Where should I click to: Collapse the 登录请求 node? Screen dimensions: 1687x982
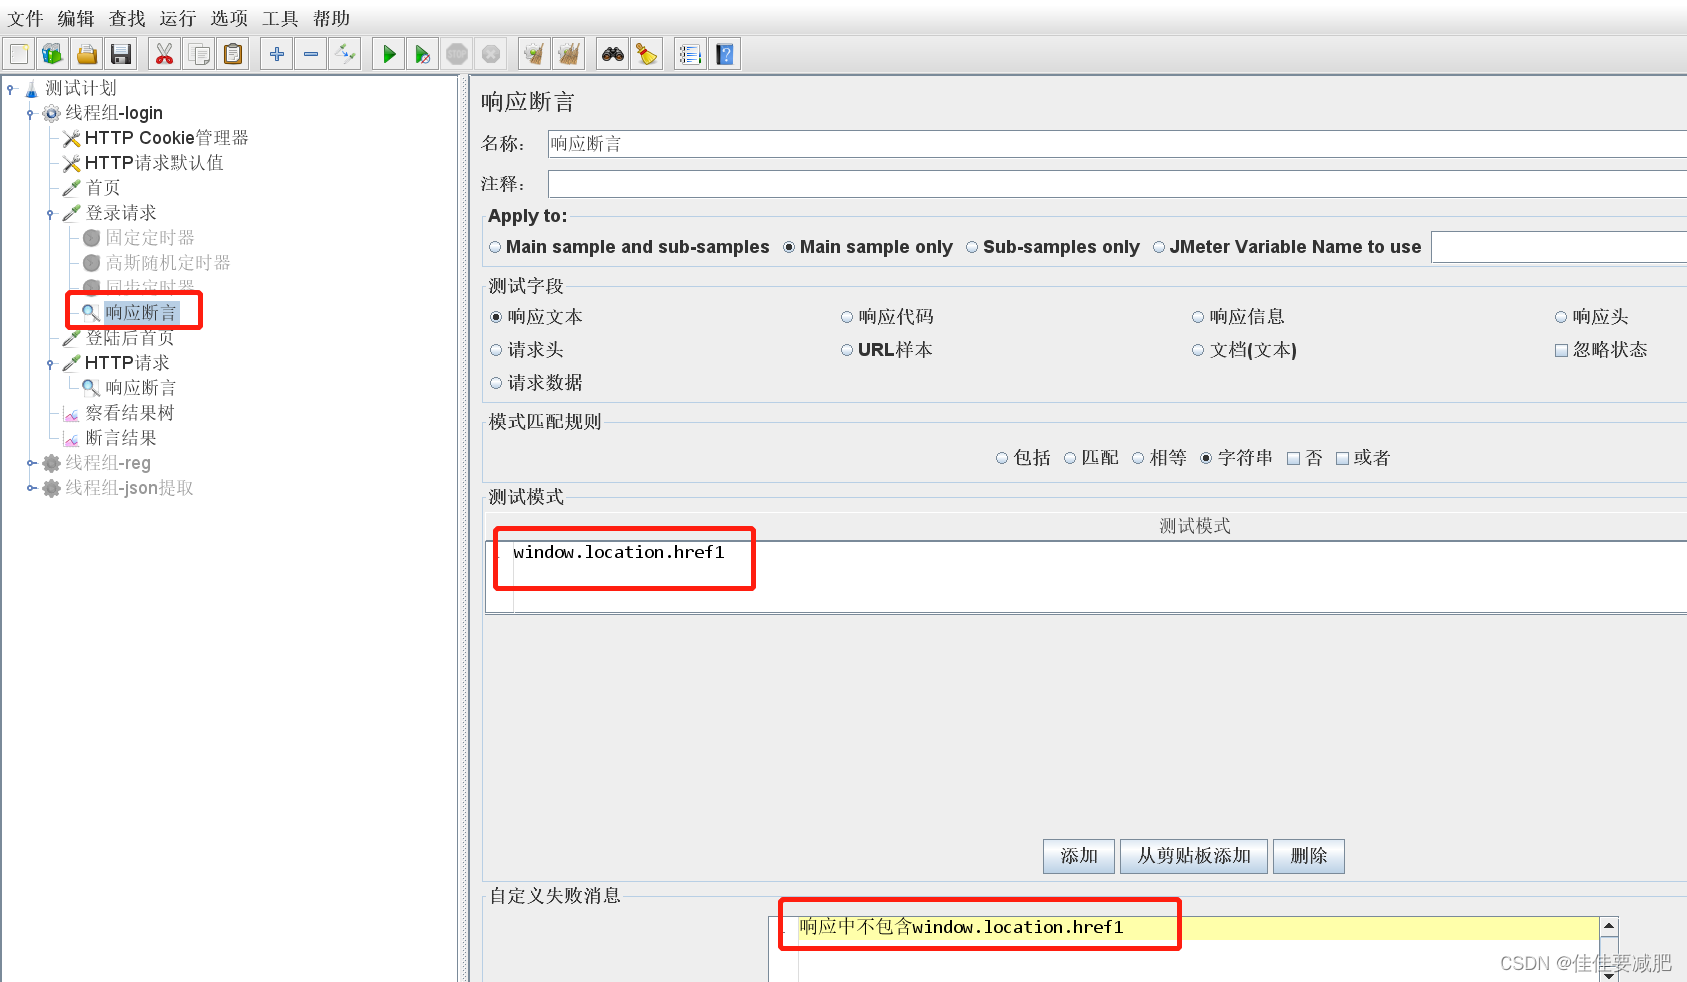[x=50, y=214]
